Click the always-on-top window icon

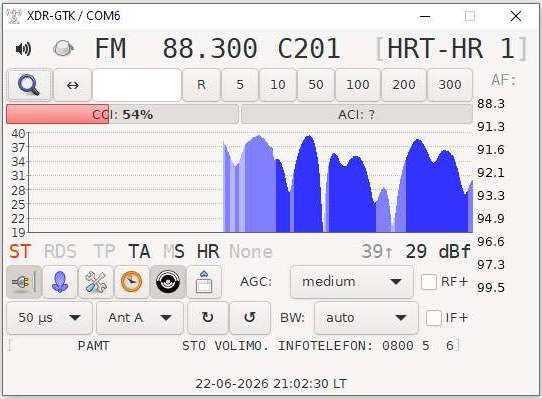click(204, 282)
